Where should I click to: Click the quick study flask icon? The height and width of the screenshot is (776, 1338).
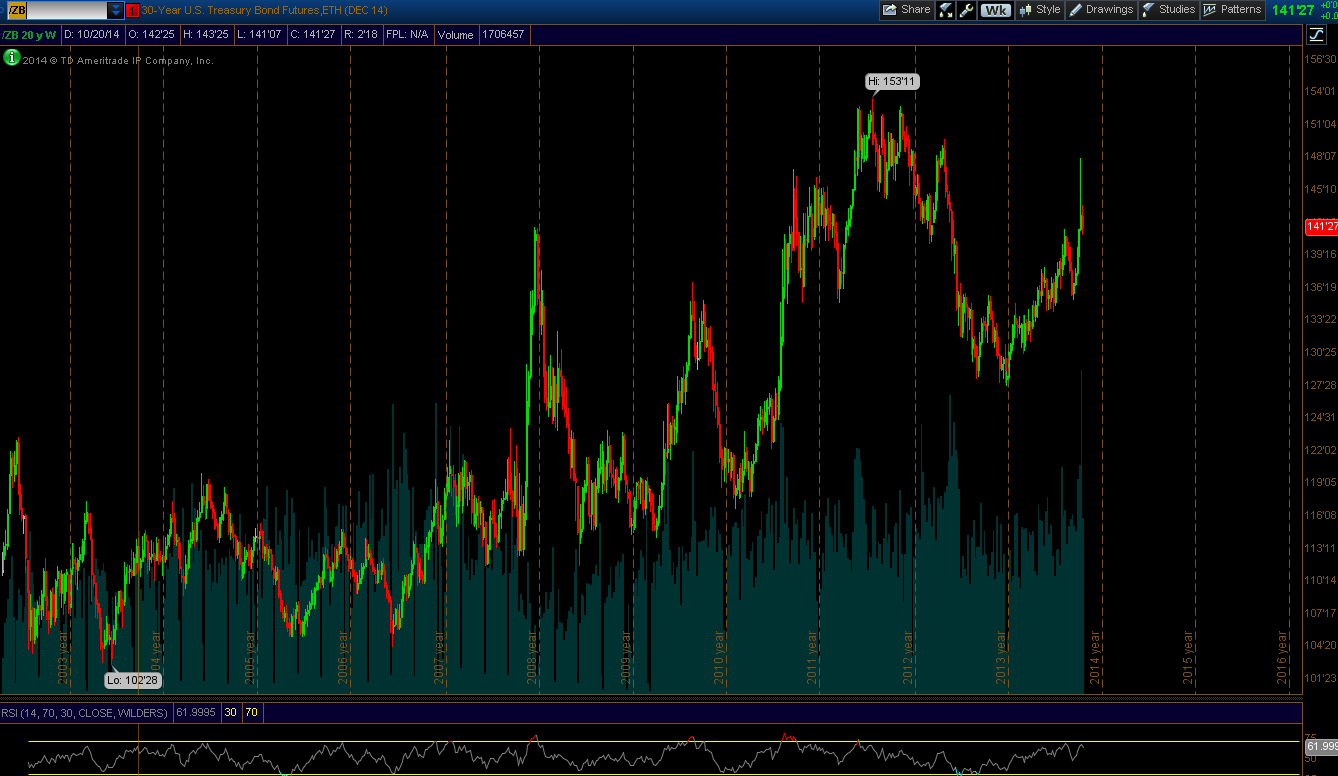946,10
